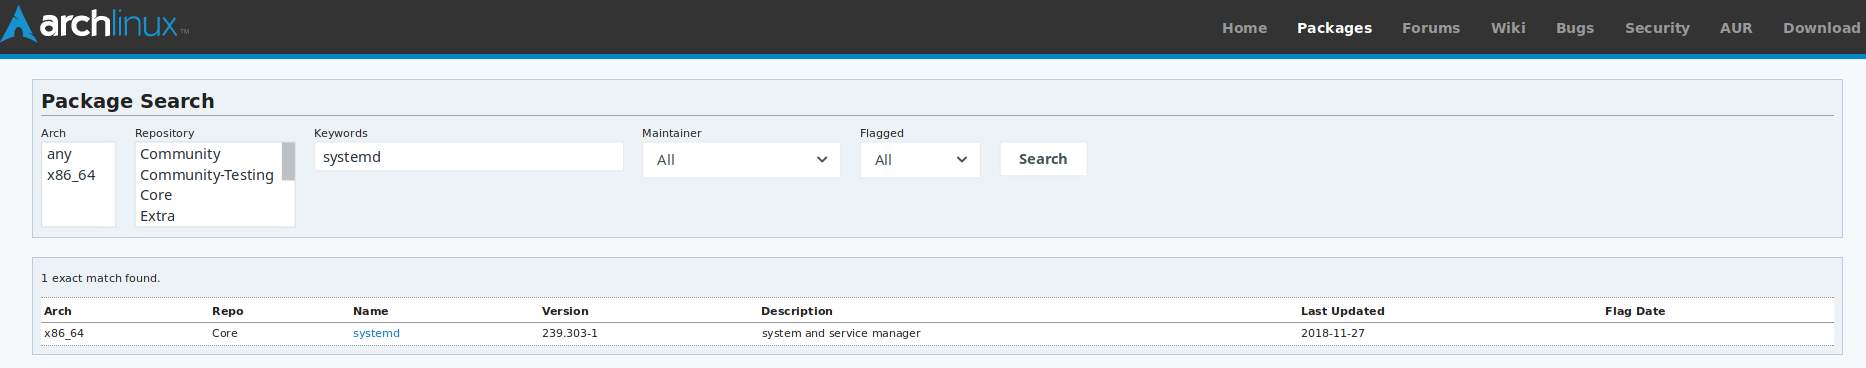Visit the Wiki link

pyautogui.click(x=1508, y=28)
